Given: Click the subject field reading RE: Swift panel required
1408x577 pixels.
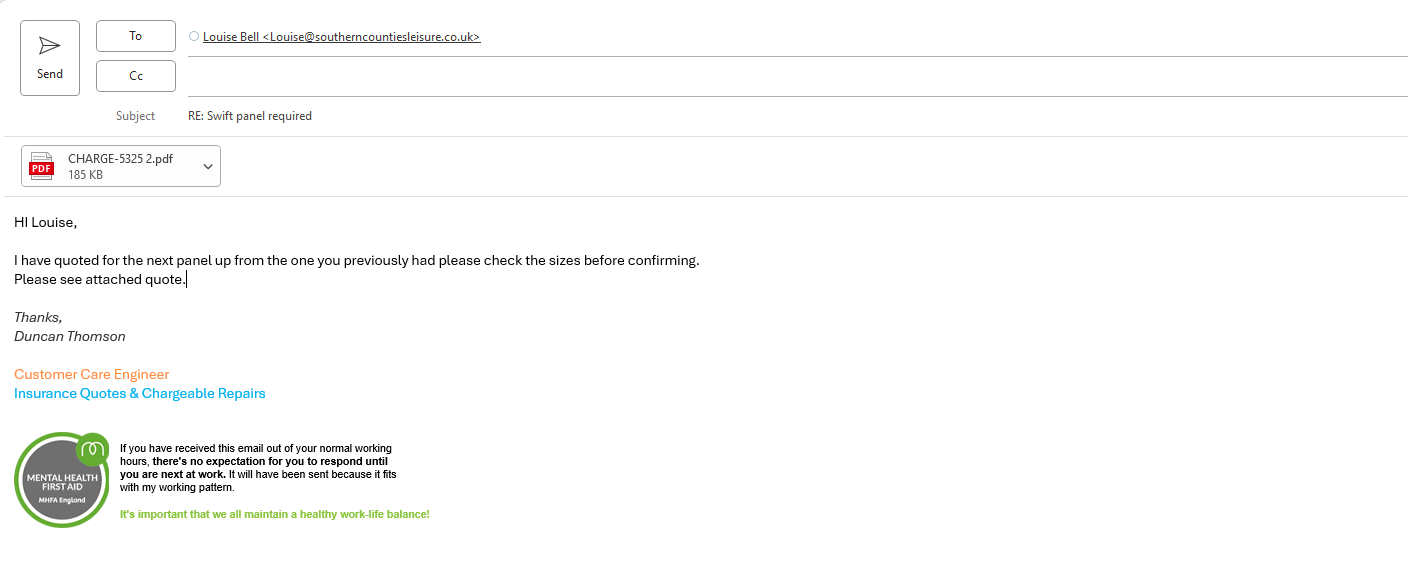Looking at the screenshot, I should (x=250, y=116).
